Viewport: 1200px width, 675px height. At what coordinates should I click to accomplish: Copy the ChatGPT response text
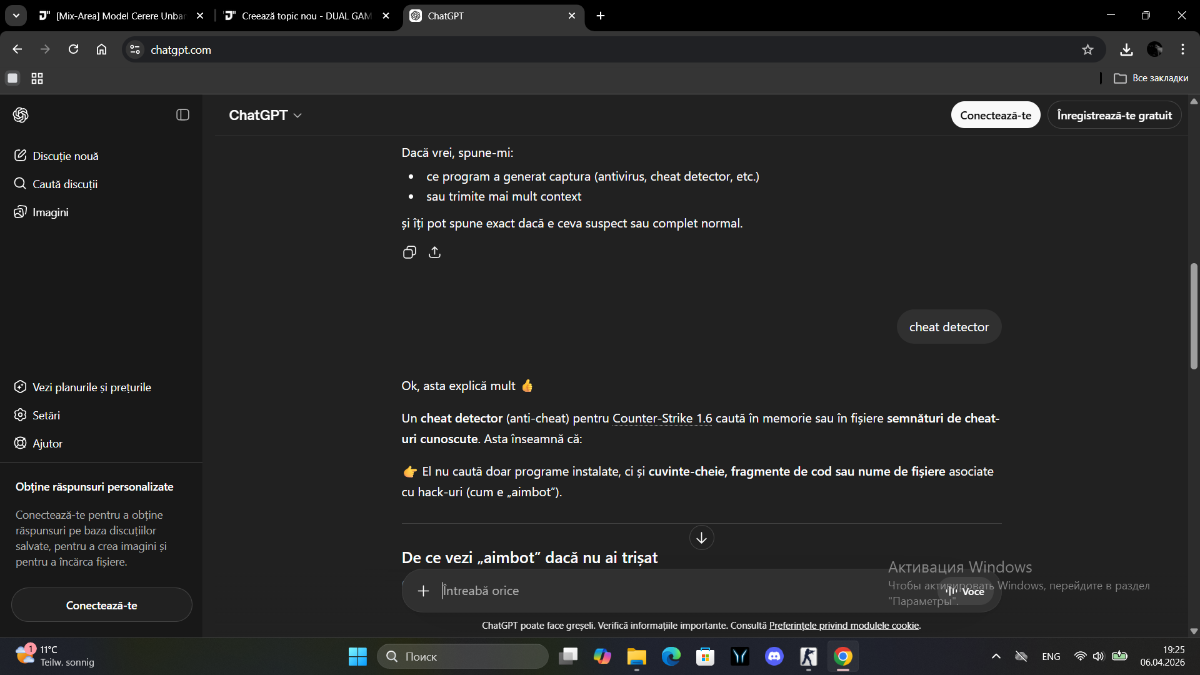pyautogui.click(x=409, y=253)
